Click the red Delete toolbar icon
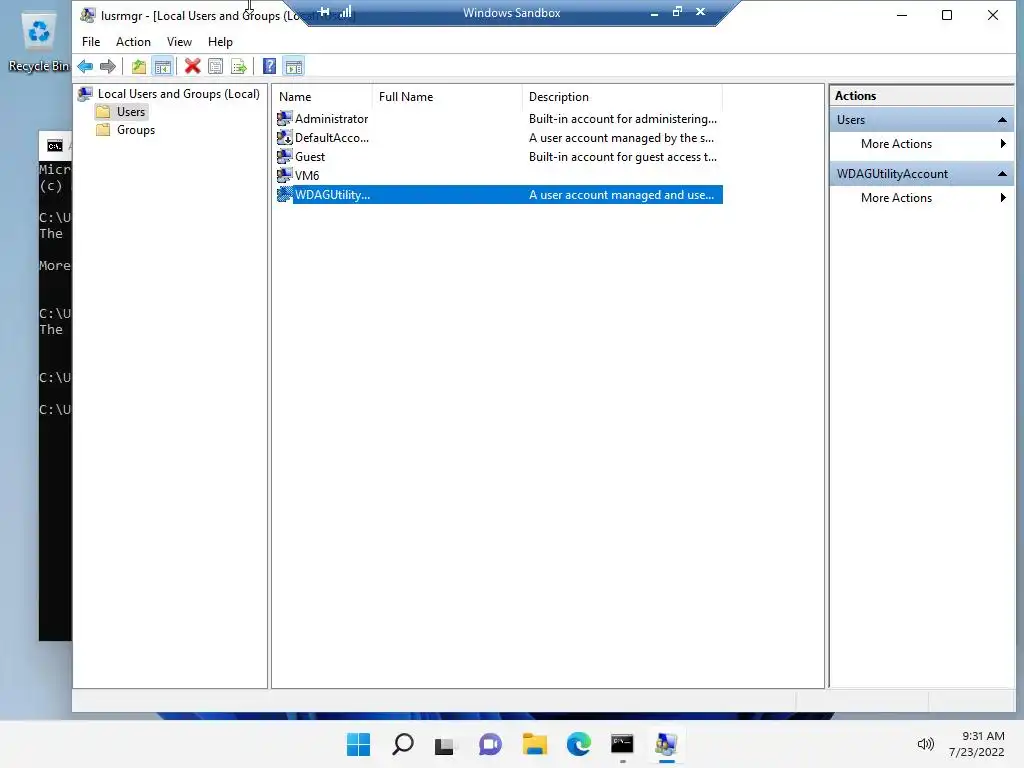This screenshot has height=768, width=1024. point(192,66)
